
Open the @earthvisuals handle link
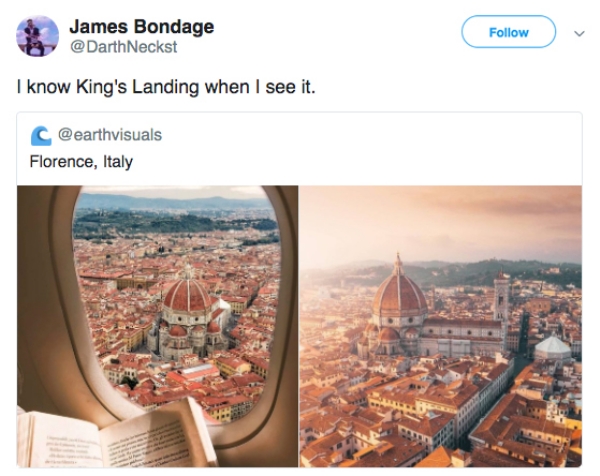(109, 135)
